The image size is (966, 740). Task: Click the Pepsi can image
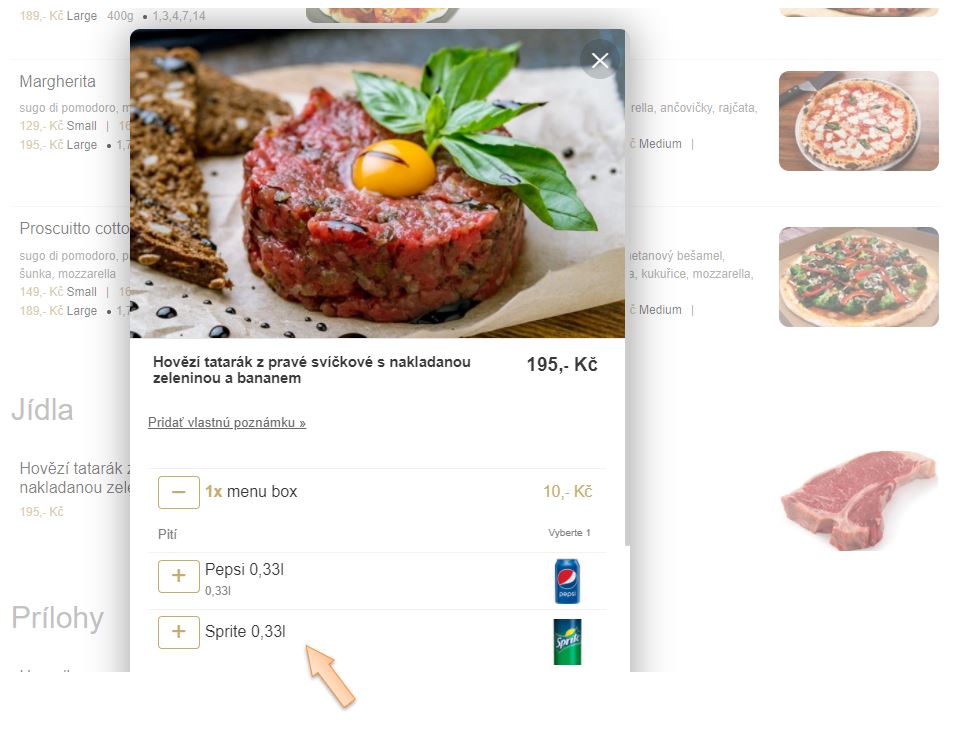coord(567,581)
